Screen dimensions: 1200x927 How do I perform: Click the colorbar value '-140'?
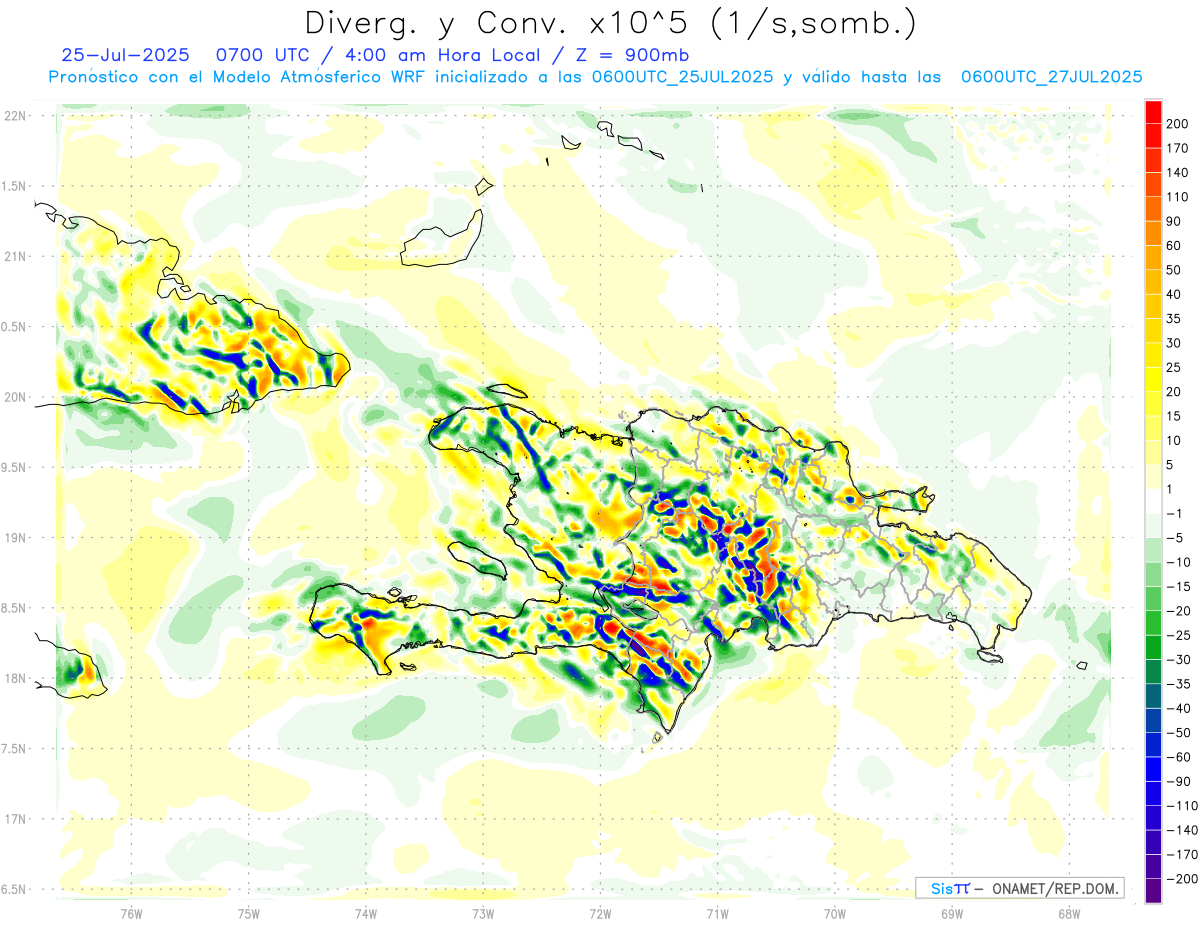[1181, 831]
